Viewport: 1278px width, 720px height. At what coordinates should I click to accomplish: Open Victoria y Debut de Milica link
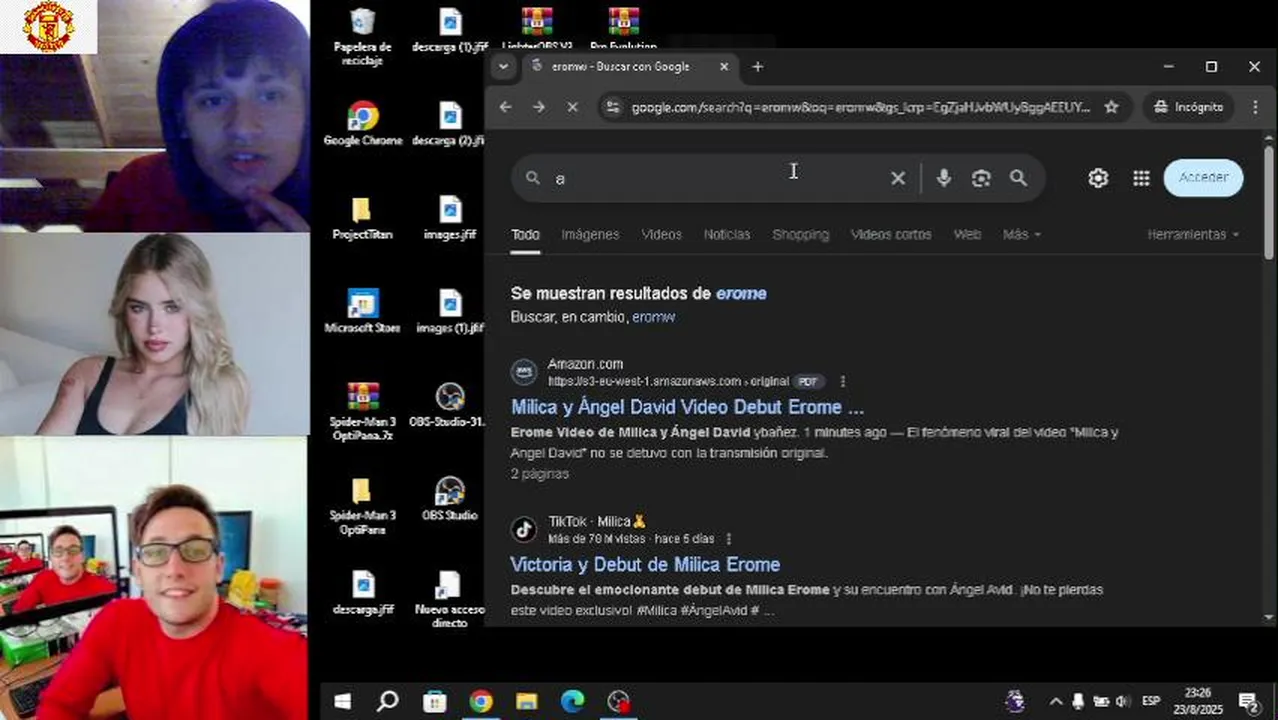[x=645, y=564]
